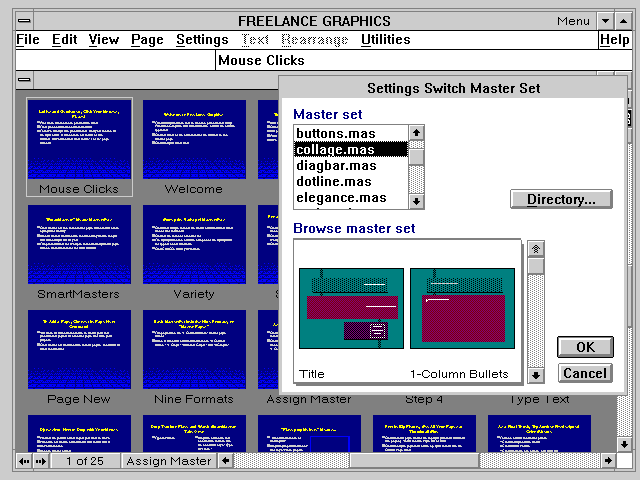This screenshot has height=480, width=640.
Task: Click browse master set scroll down arrow
Action: 536,375
